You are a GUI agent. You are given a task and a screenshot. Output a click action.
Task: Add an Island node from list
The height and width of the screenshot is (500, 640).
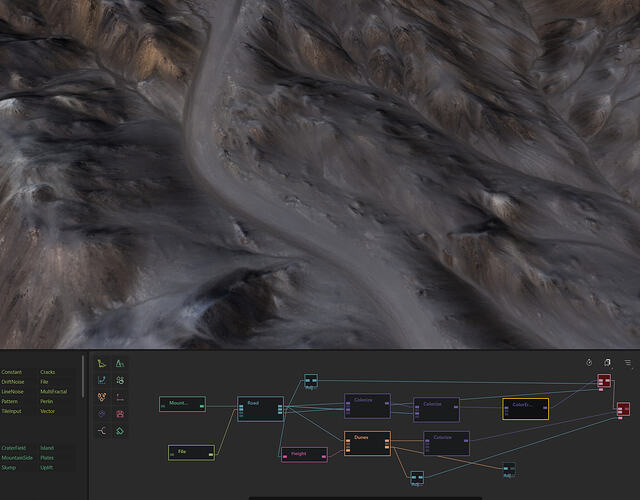tap(47, 448)
